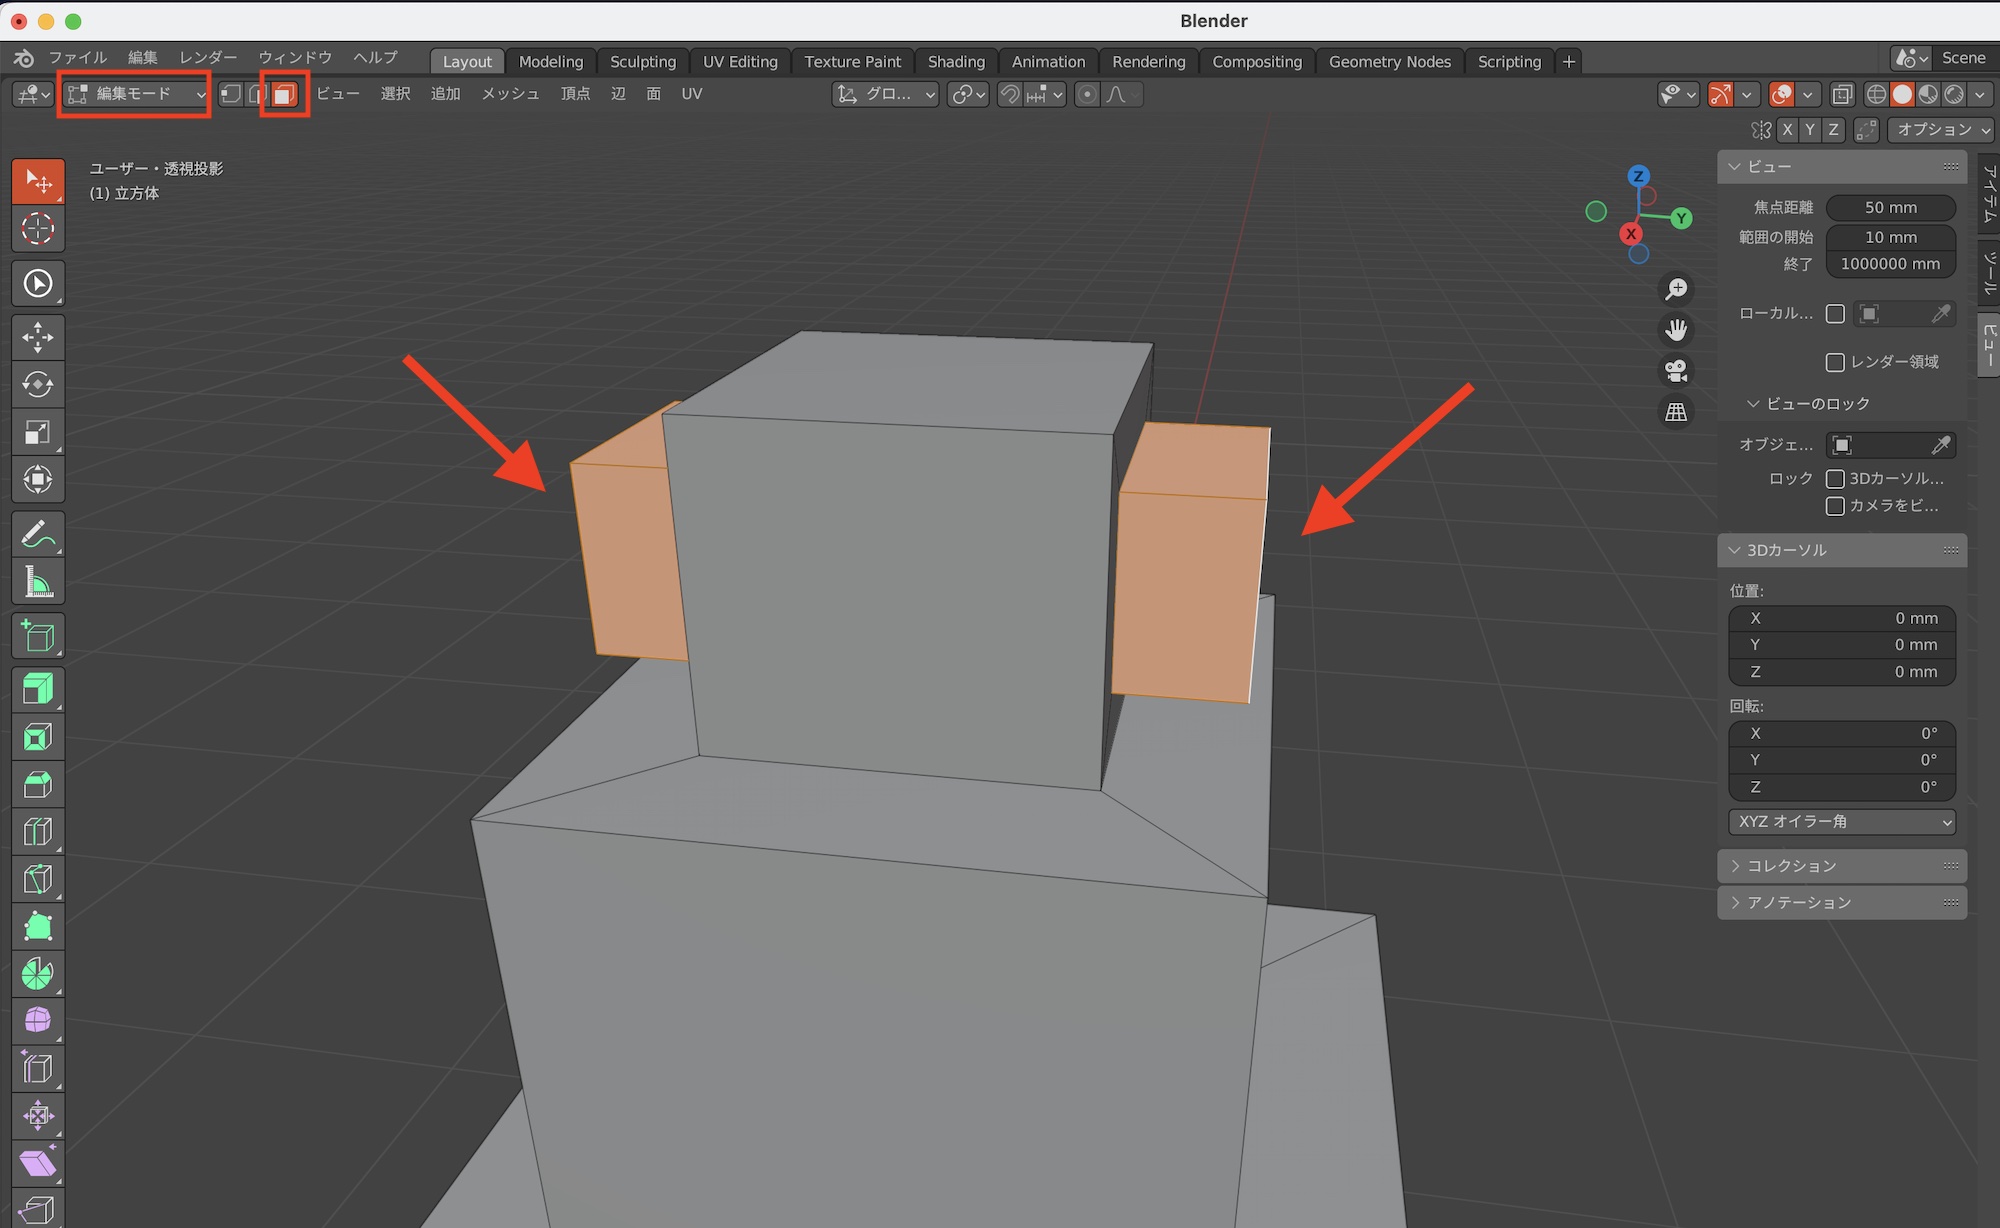Viewport: 2000px width, 1228px height.
Task: Switch to the Sculpting workspace tab
Action: point(643,62)
